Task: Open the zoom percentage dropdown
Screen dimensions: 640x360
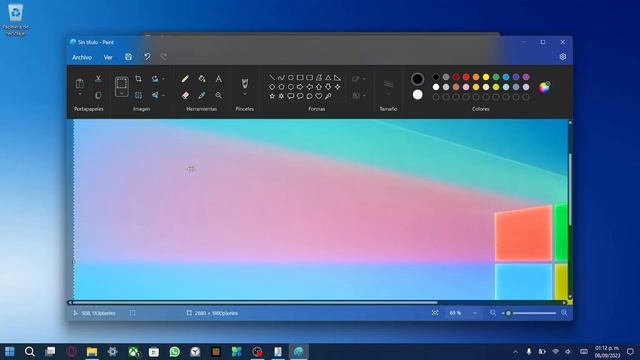Action: [x=475, y=313]
